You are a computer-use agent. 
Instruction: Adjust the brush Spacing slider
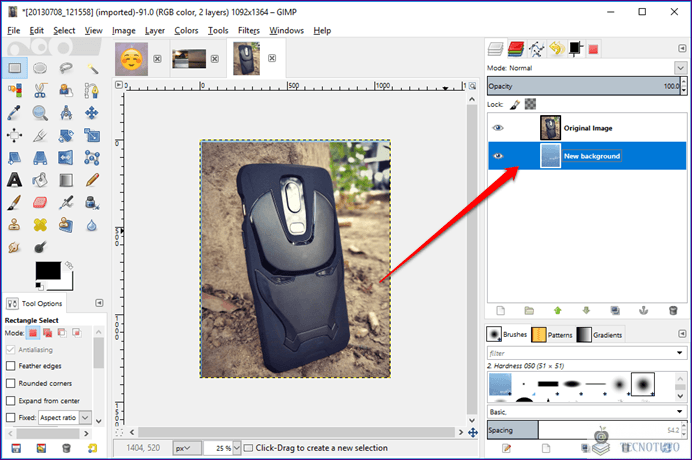[x=584, y=430]
